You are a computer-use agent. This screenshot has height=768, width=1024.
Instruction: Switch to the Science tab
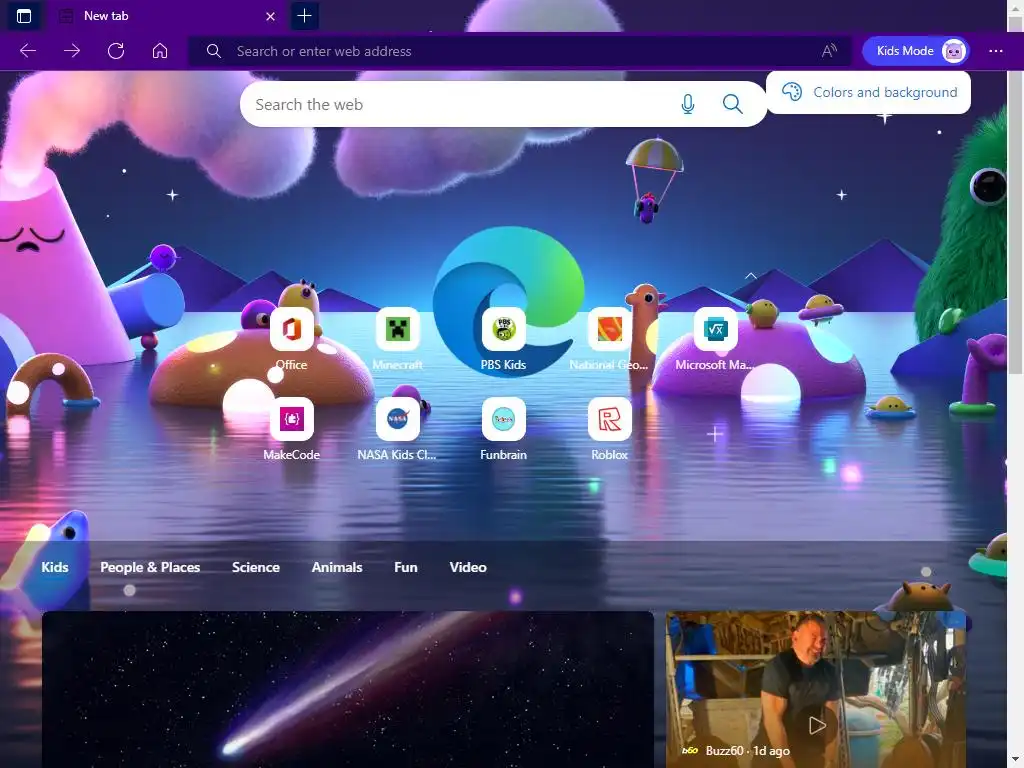255,567
